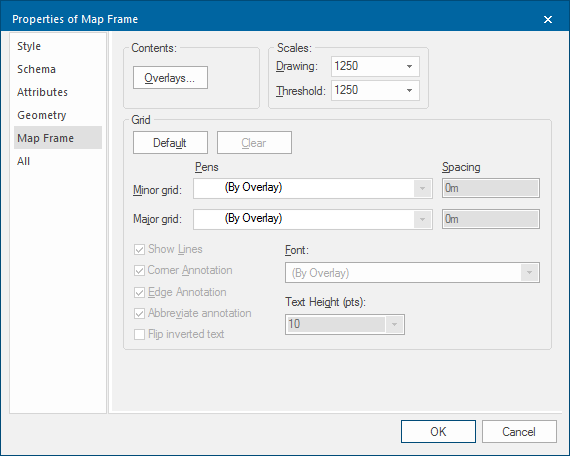The height and width of the screenshot is (456, 570).
Task: Expand the Drawing scale dropdown
Action: point(409,66)
